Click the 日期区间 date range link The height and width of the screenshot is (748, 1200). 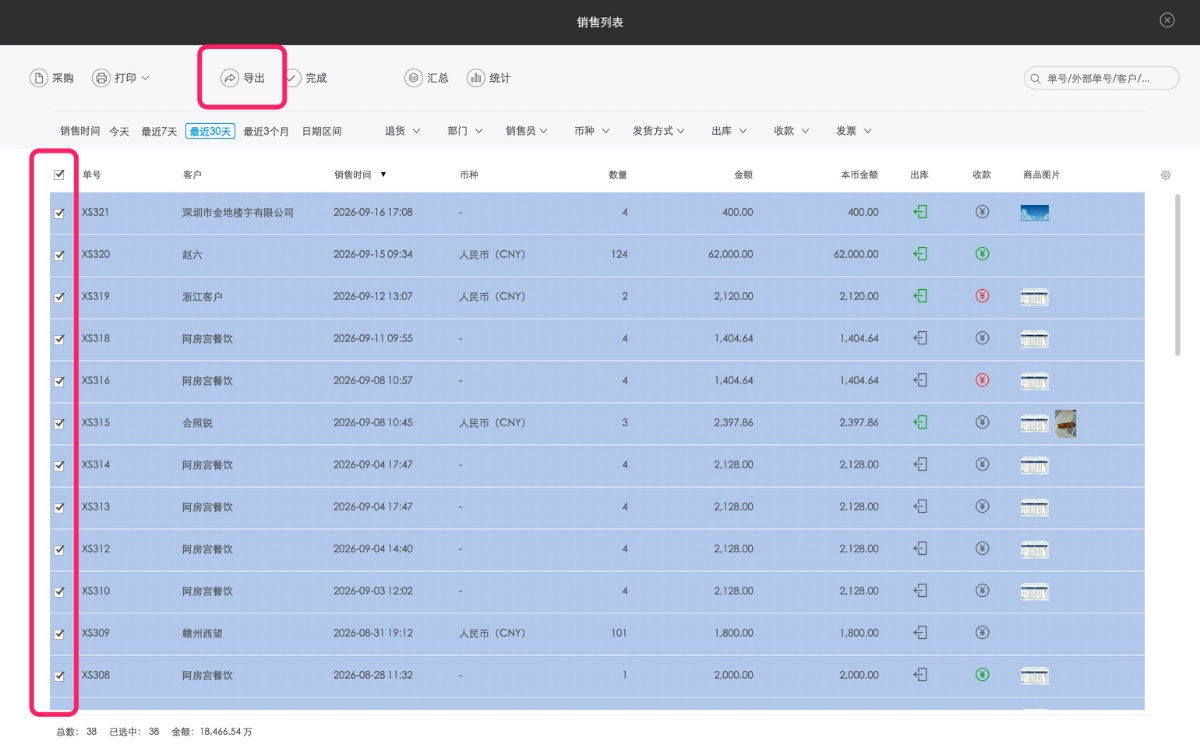(x=322, y=131)
